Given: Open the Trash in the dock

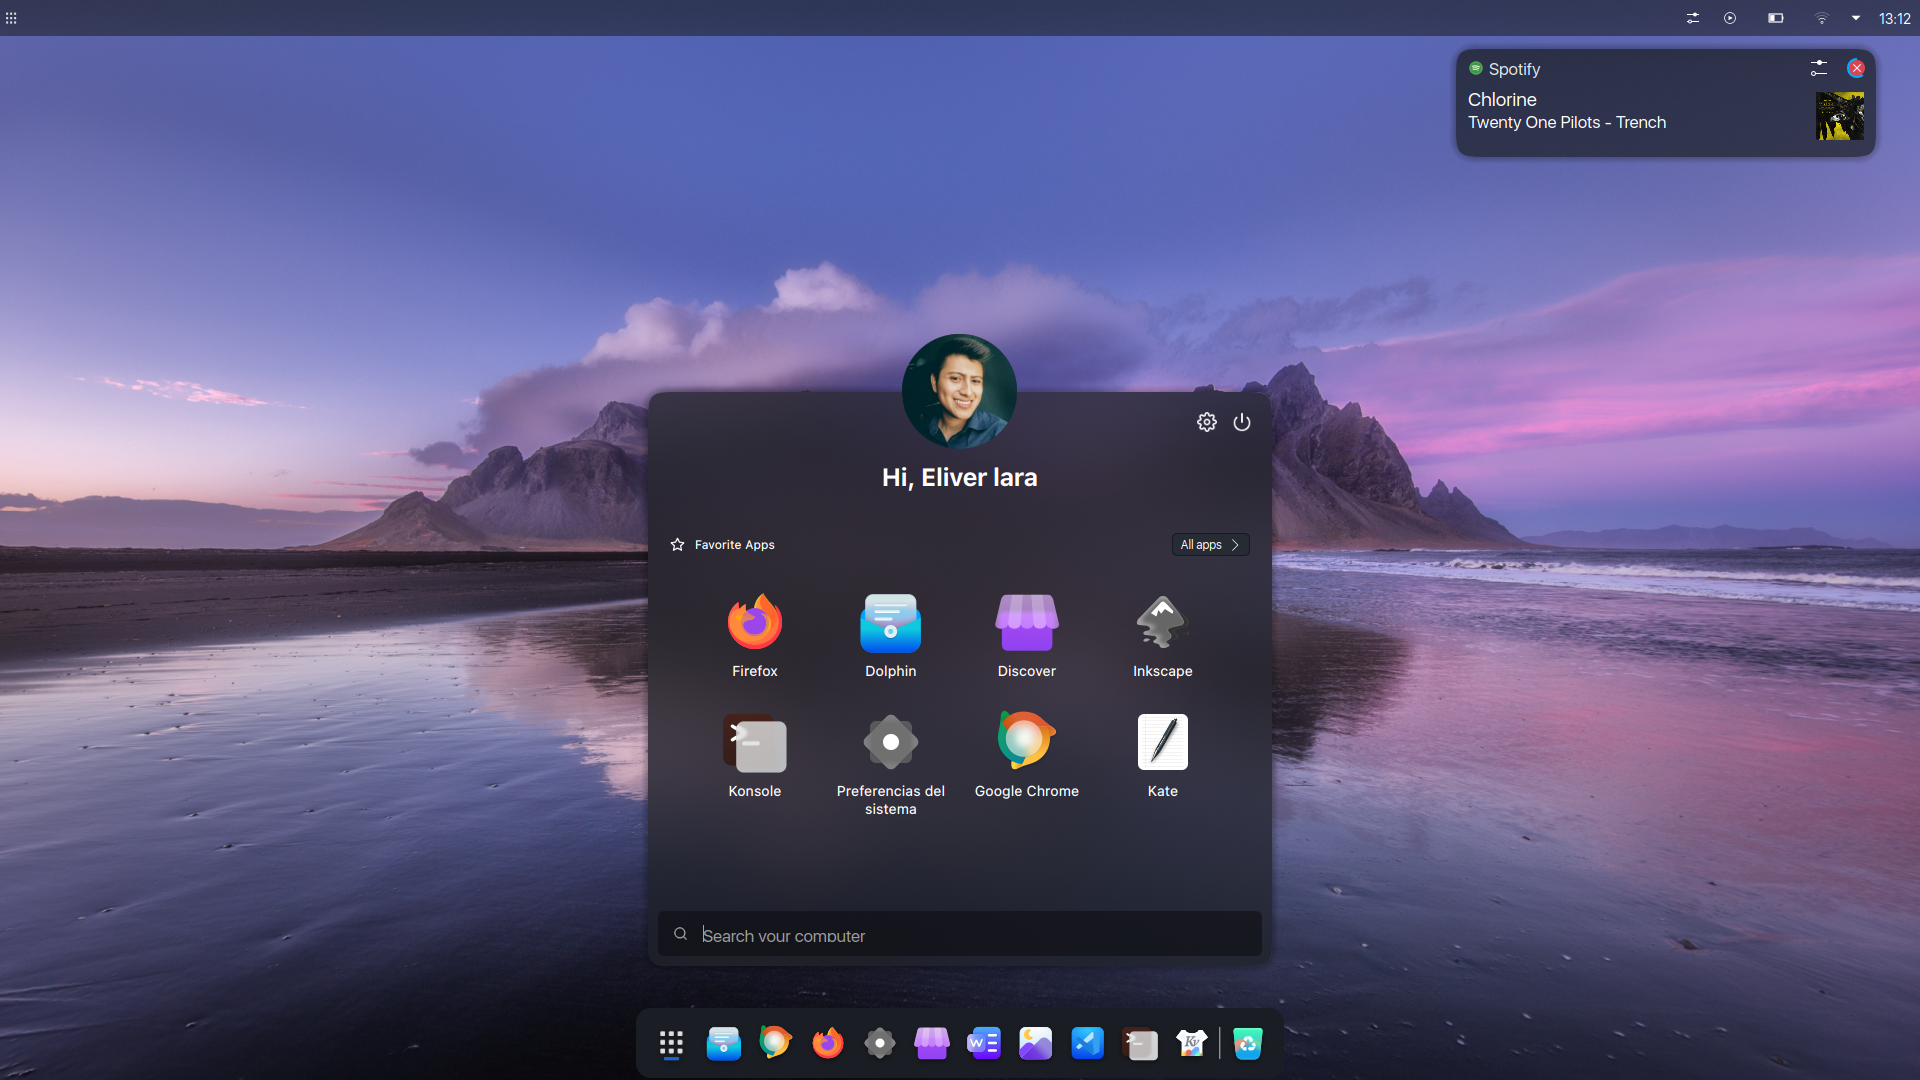Looking at the screenshot, I should (1247, 1044).
